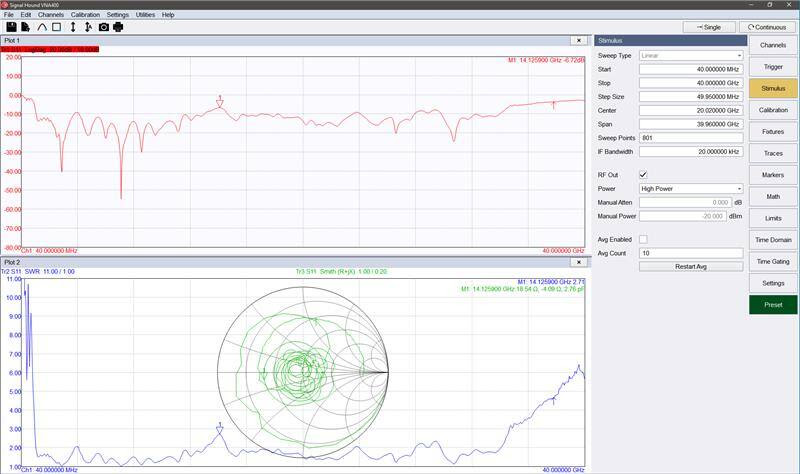Click the green Preset button
800x474 pixels.
pyautogui.click(x=773, y=305)
